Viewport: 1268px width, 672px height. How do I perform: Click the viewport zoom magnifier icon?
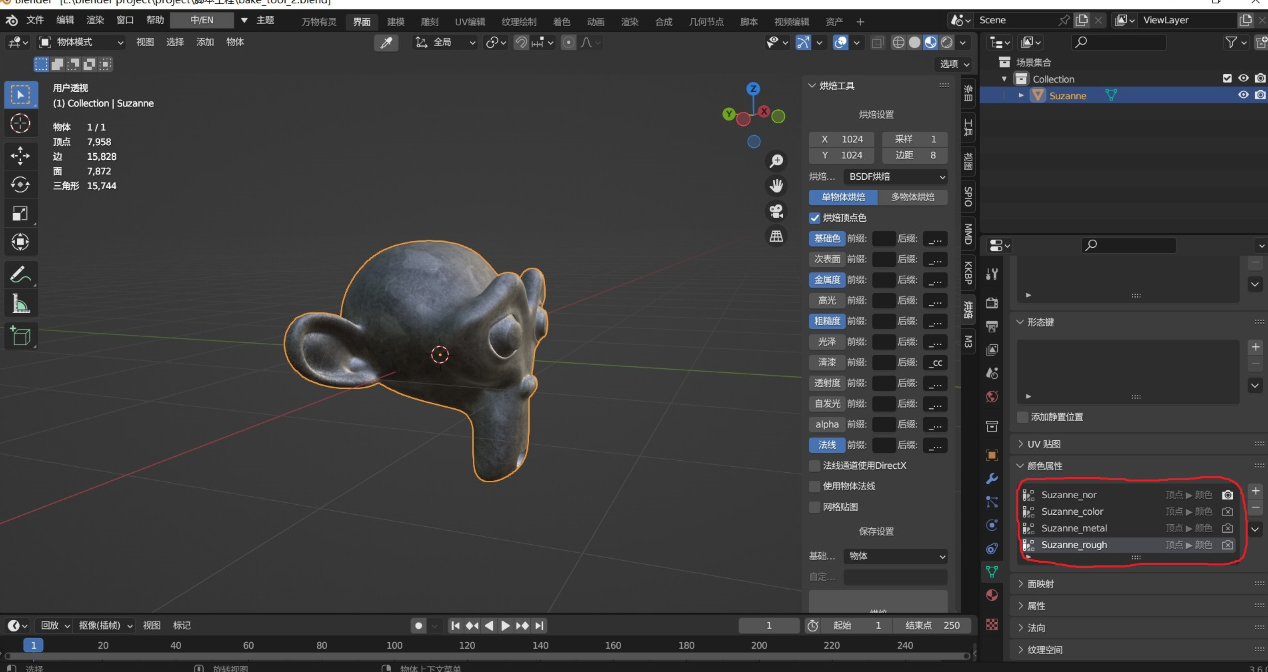[x=776, y=161]
